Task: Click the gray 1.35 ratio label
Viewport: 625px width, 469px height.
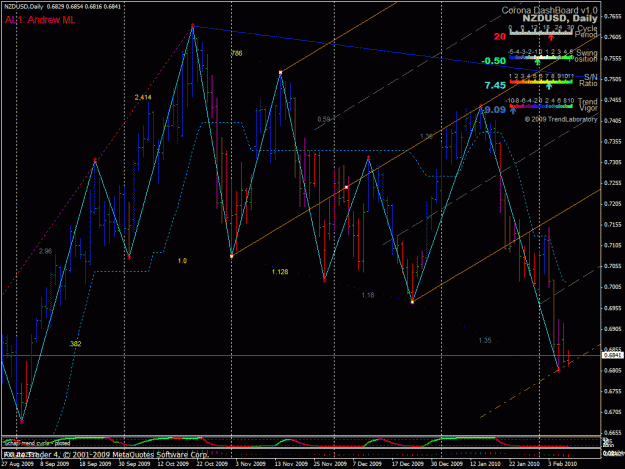Action: click(485, 340)
